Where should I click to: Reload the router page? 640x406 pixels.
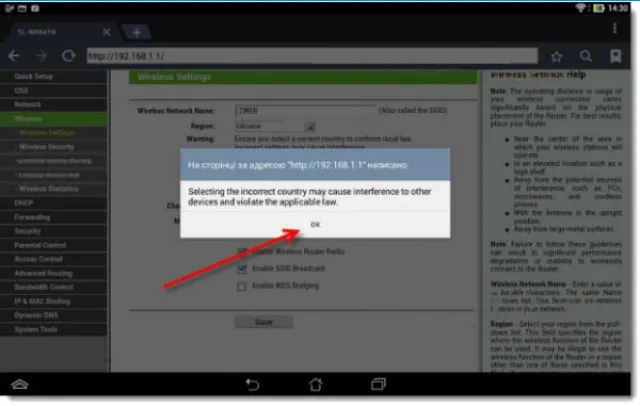coord(69,56)
